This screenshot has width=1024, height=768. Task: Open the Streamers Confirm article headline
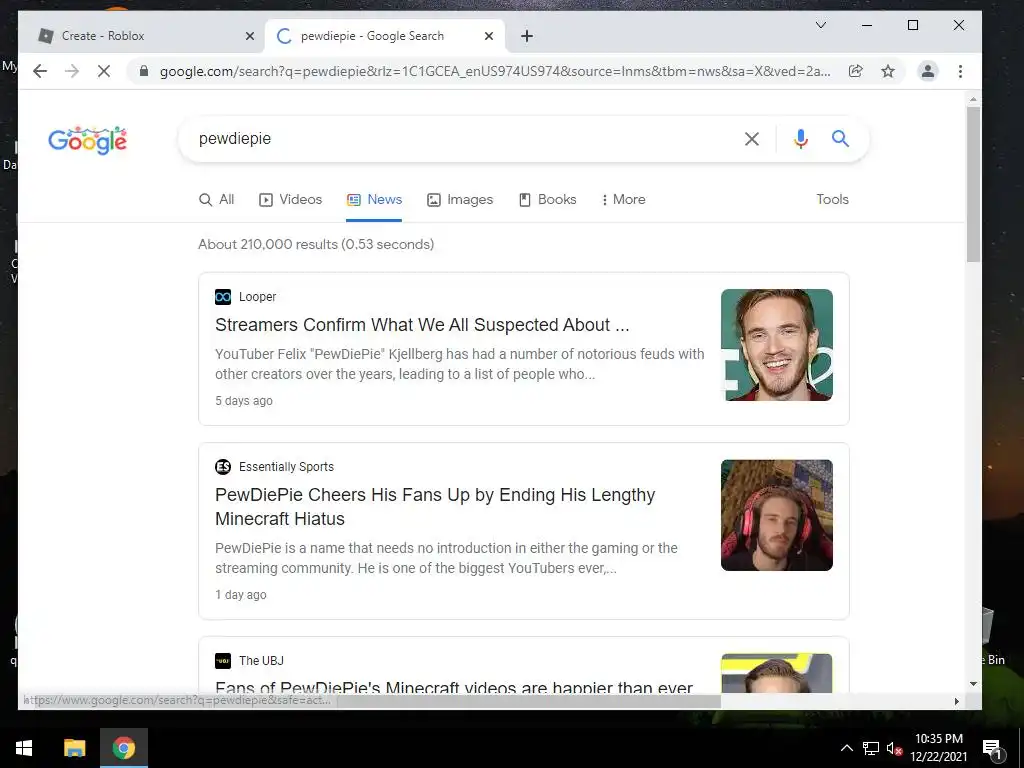tap(422, 325)
